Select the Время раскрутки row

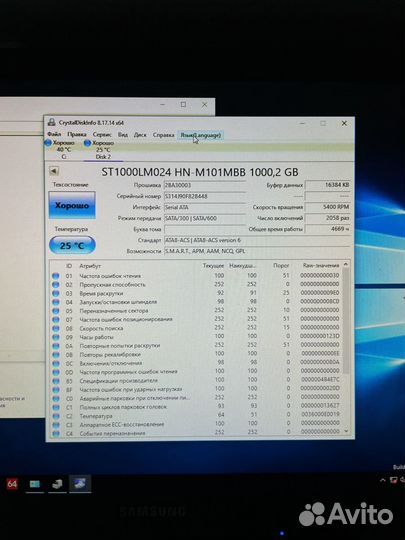[x=196, y=293]
